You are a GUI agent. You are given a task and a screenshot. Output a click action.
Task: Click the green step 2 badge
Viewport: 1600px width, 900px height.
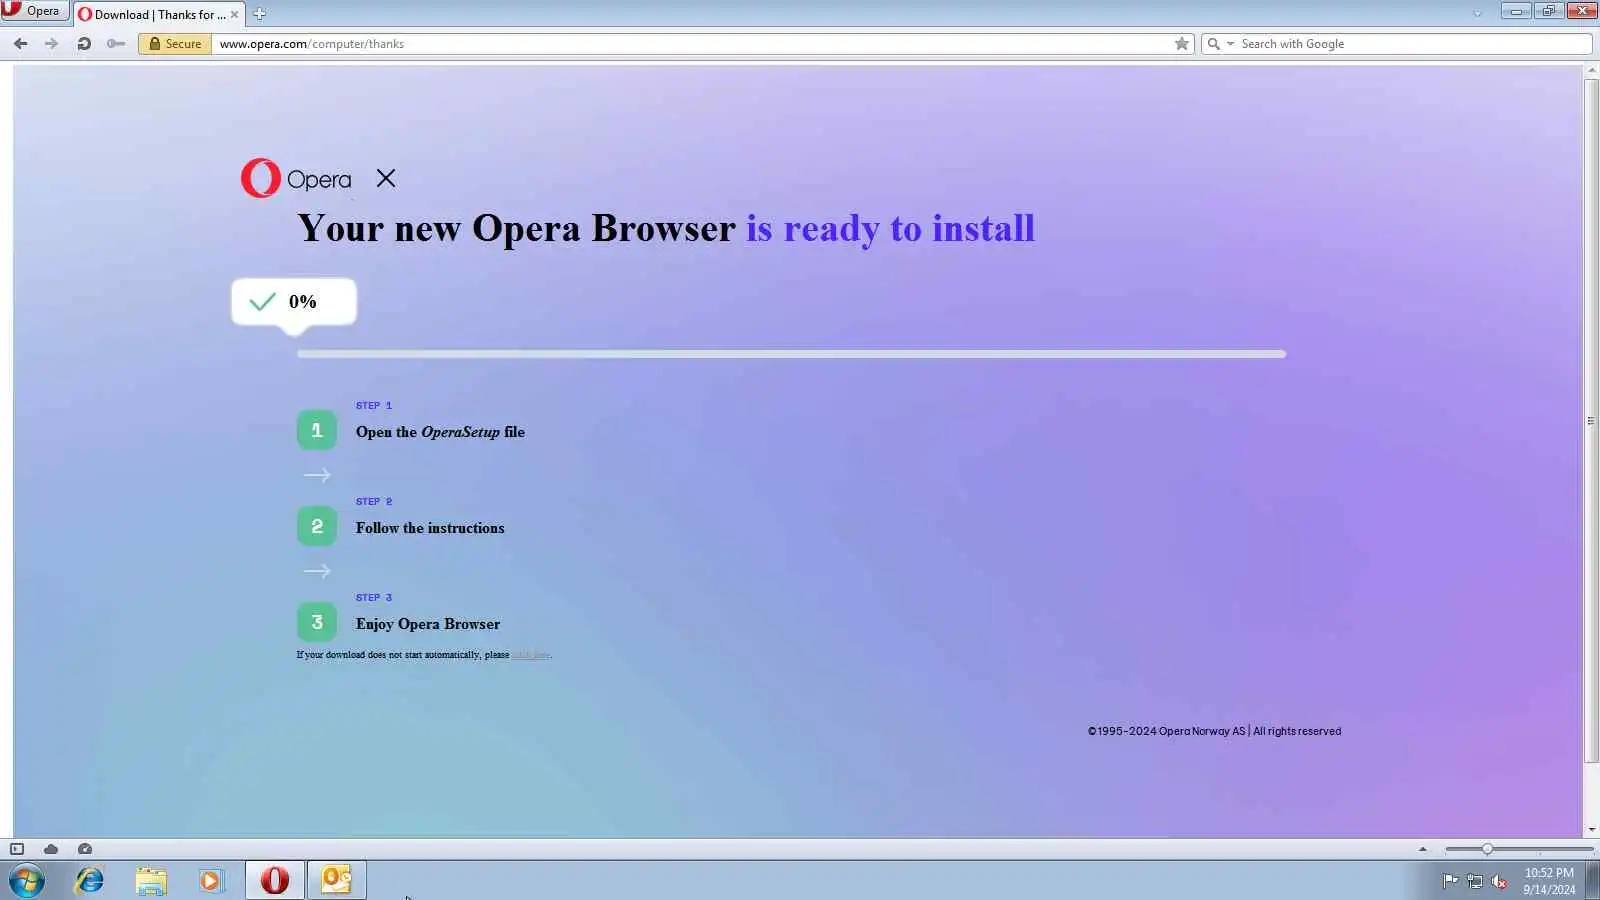click(317, 526)
